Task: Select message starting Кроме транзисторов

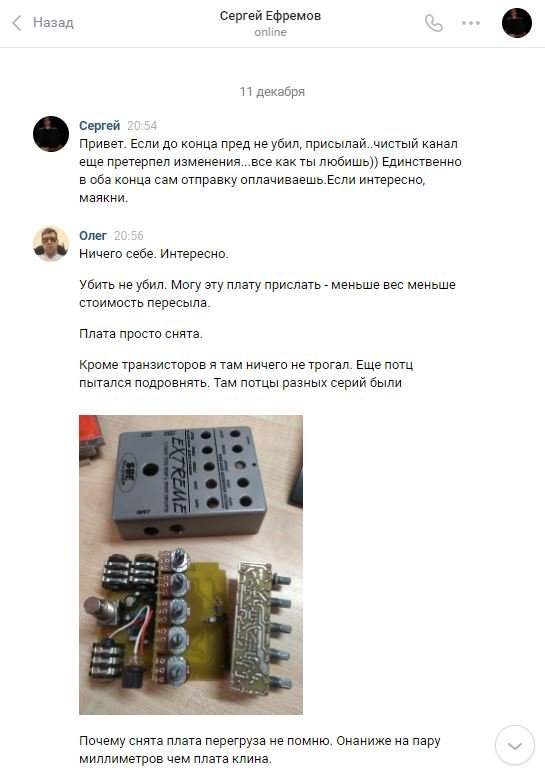Action: 246,374
